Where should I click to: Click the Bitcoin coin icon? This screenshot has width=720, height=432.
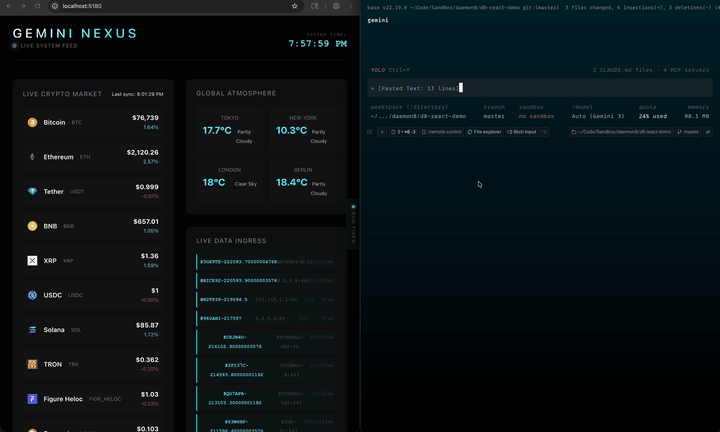[x=32, y=122]
